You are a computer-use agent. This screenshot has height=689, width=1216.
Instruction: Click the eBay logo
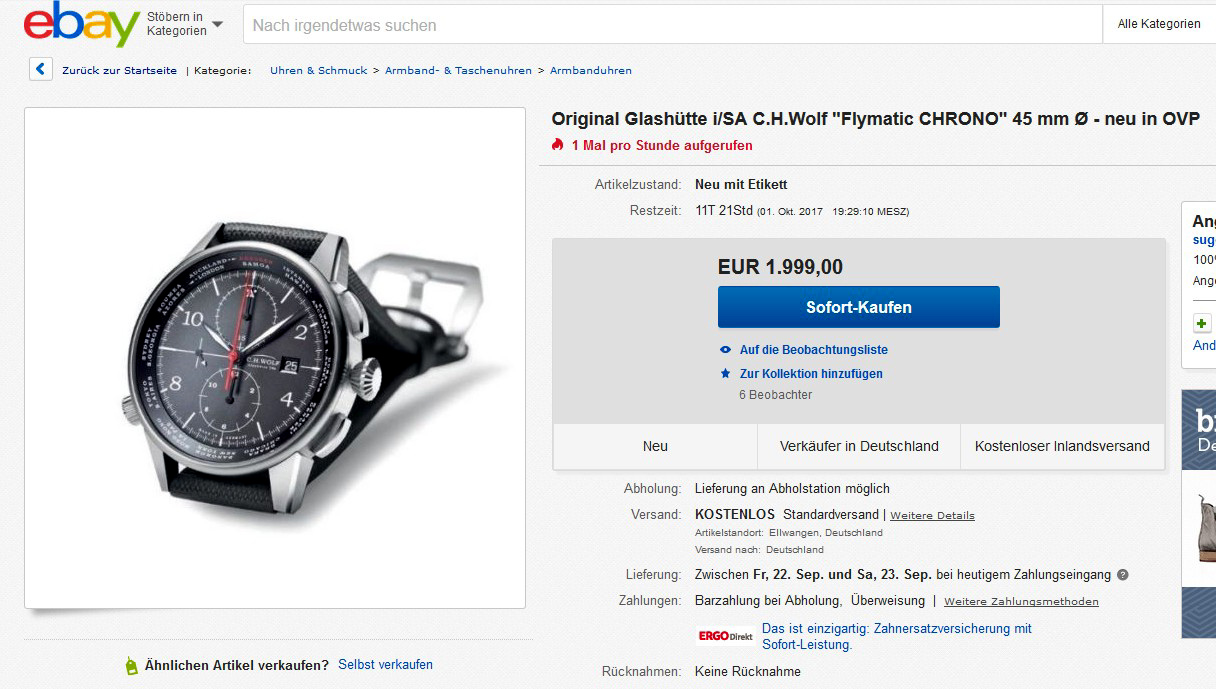point(81,24)
